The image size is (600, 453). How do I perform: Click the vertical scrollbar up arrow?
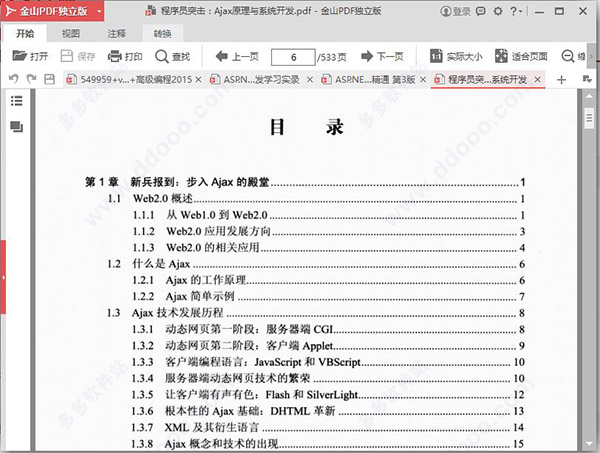tap(589, 96)
